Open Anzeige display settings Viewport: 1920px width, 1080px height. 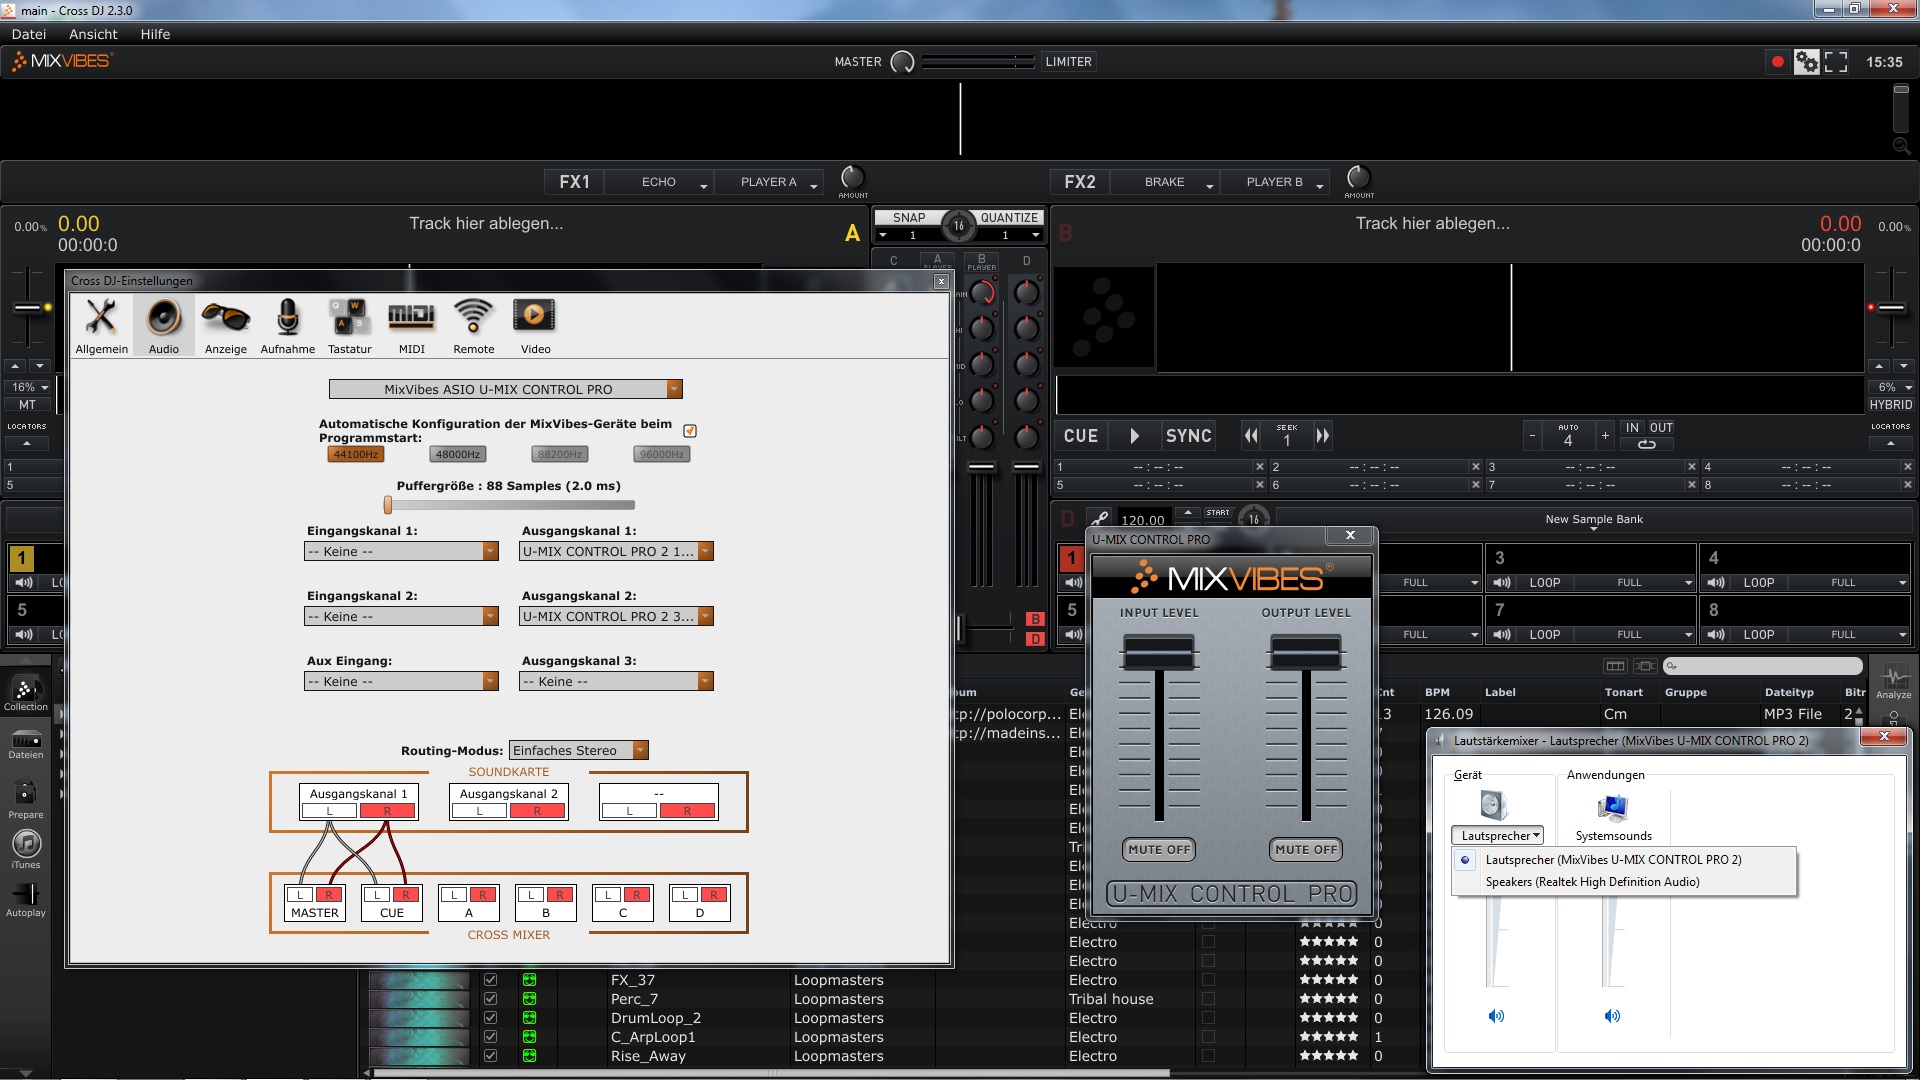226,325
